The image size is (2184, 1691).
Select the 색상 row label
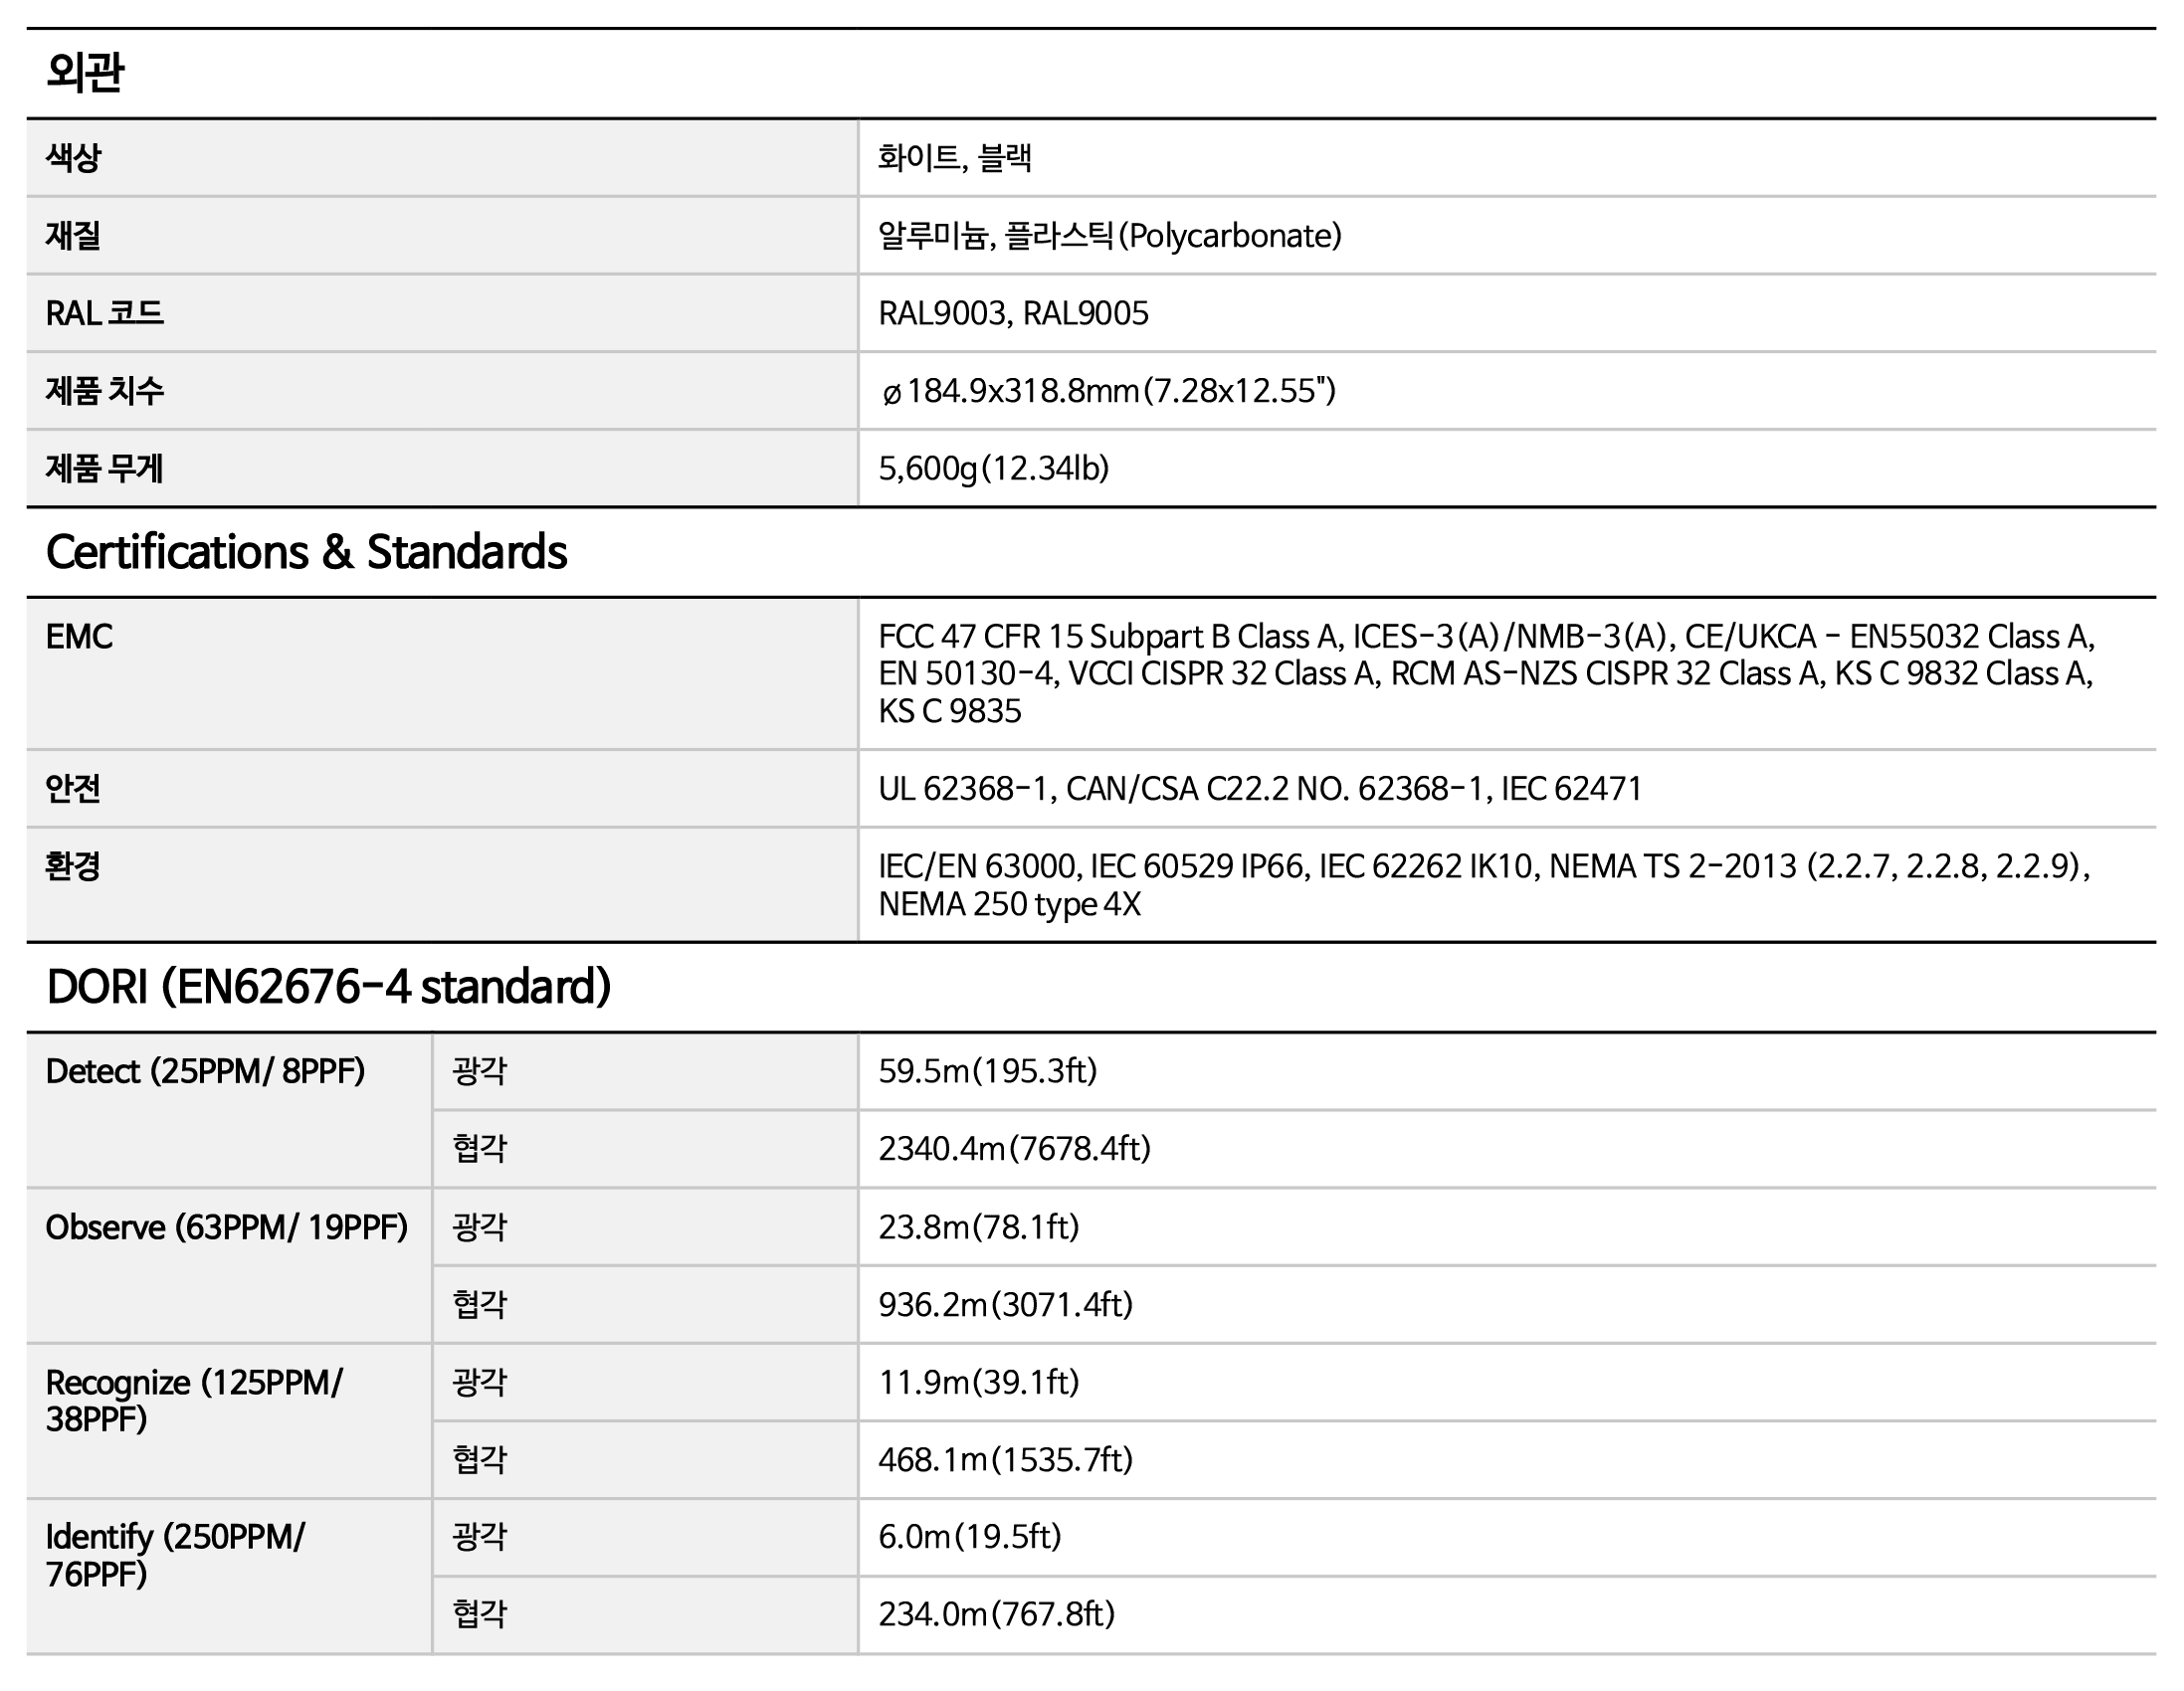coord(73,158)
